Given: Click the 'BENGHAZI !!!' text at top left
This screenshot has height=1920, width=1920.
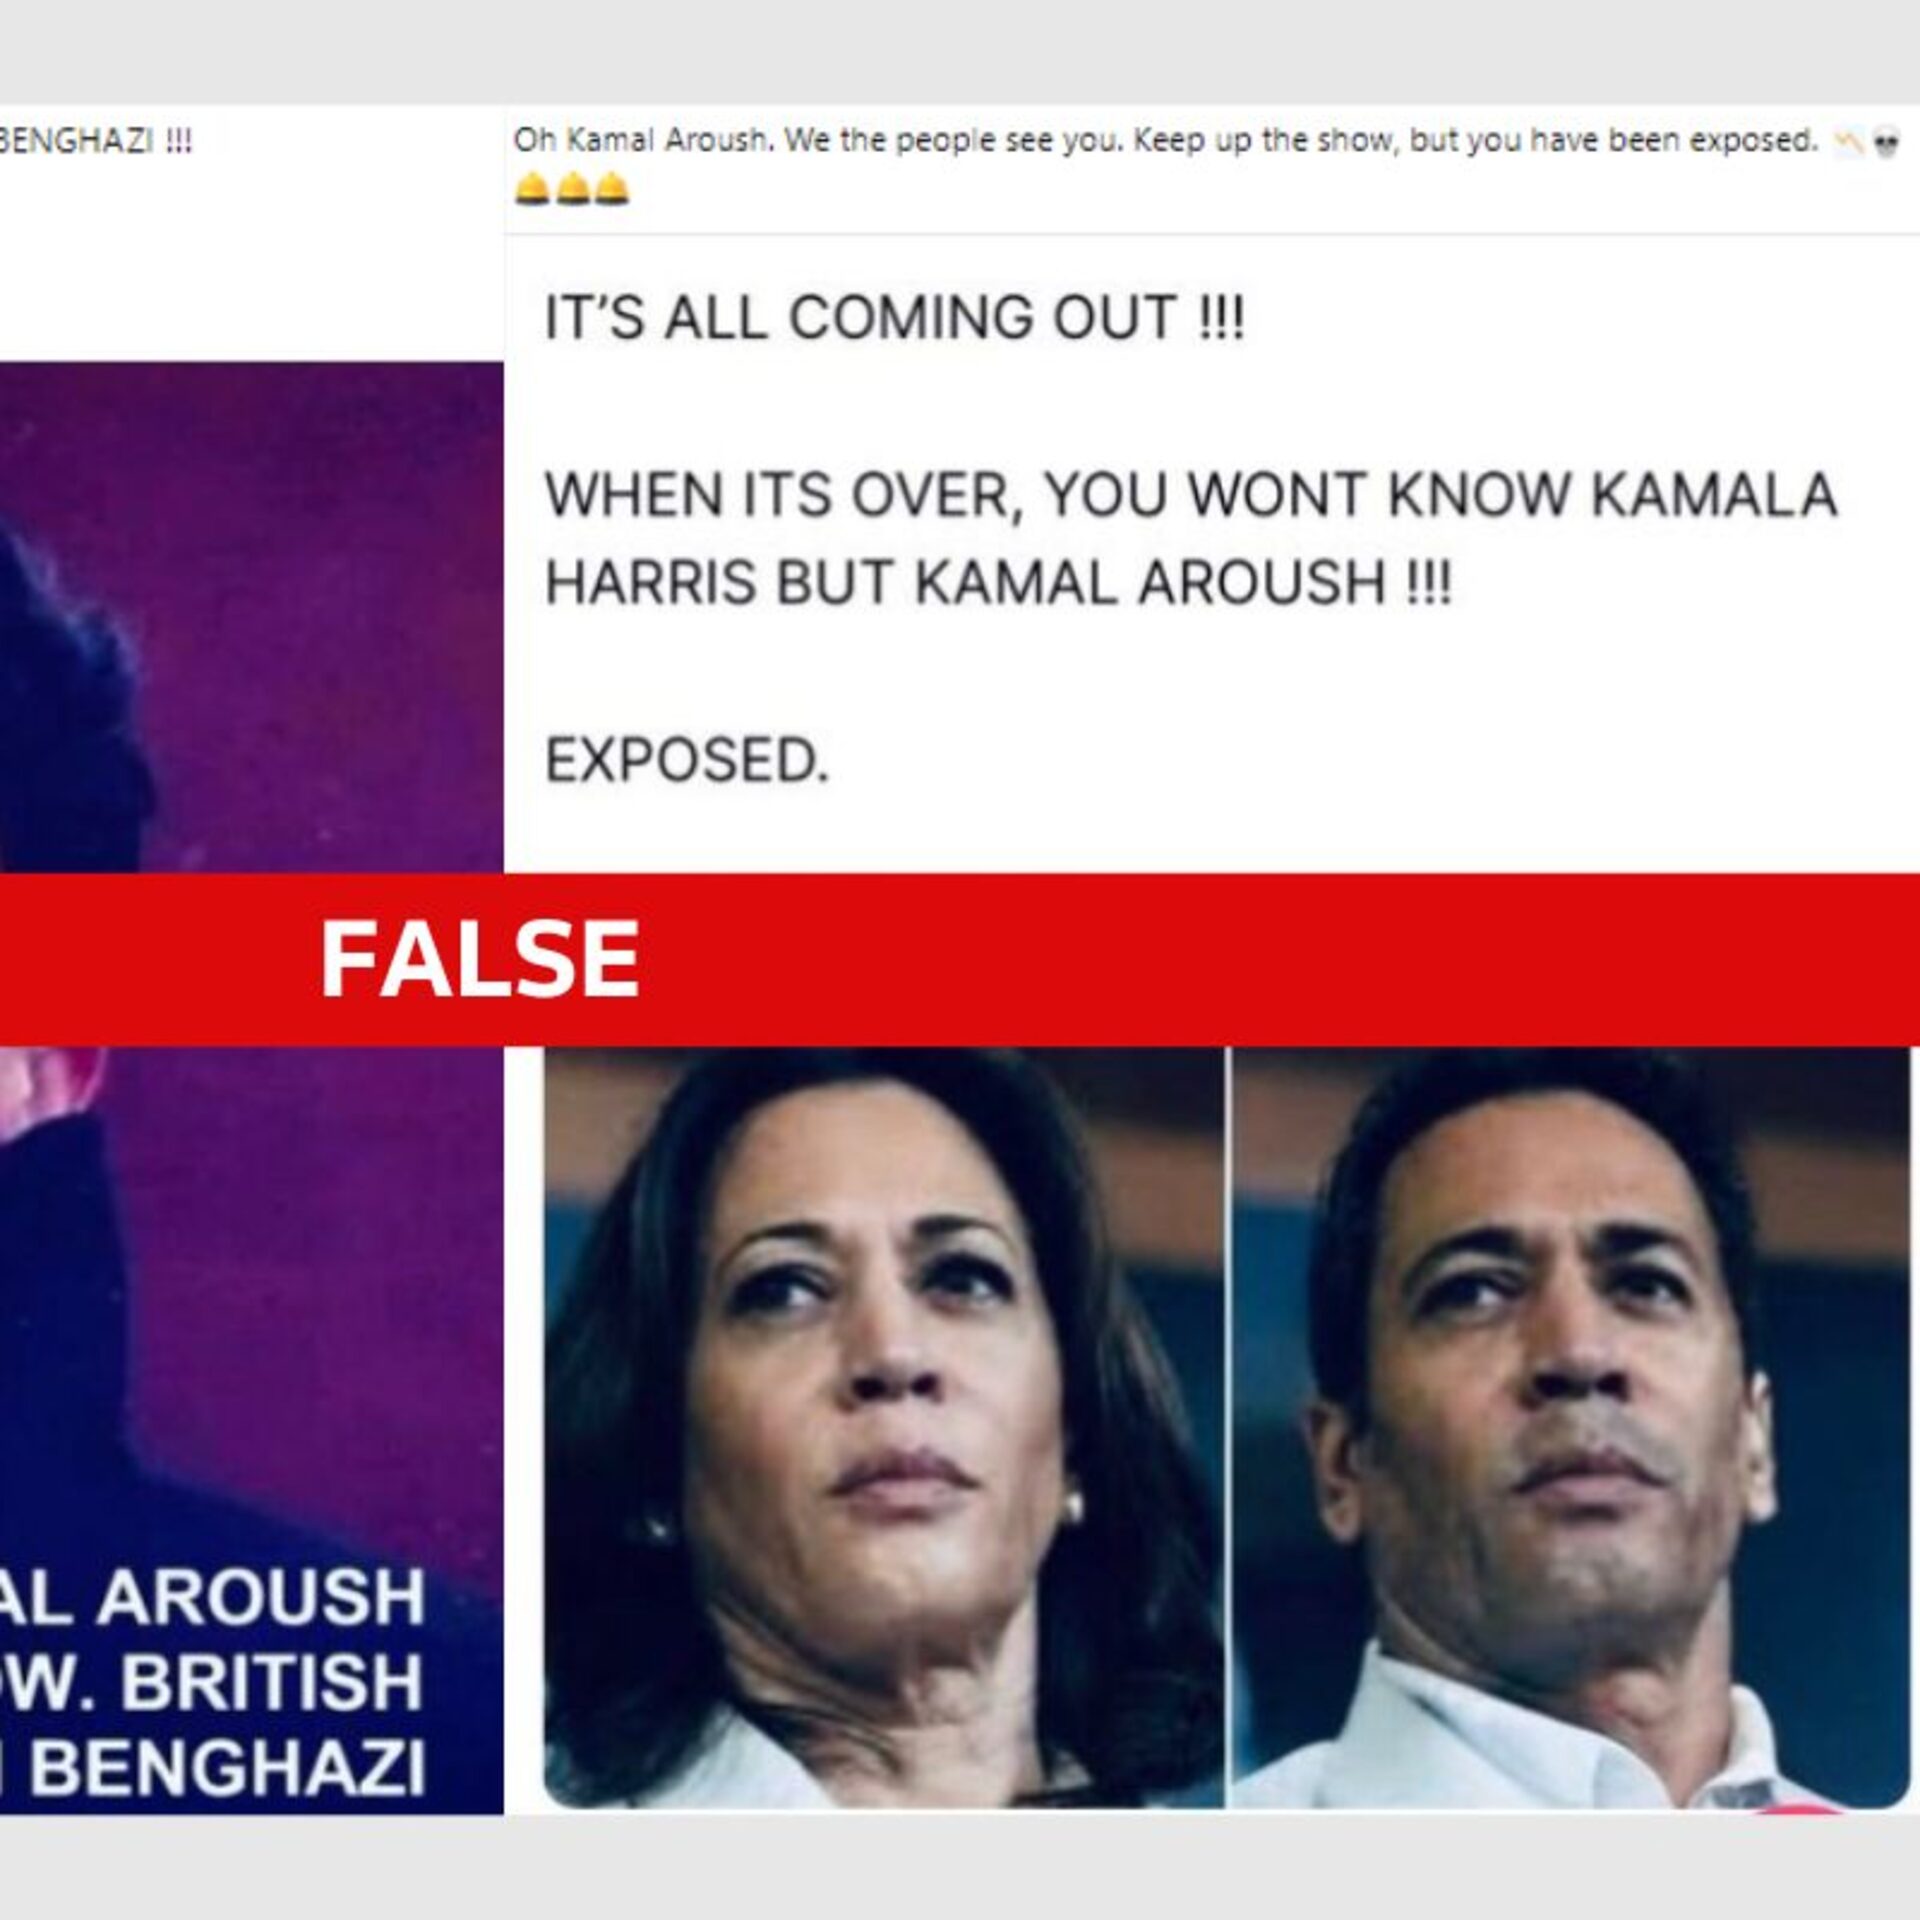Looking at the screenshot, I should (96, 141).
